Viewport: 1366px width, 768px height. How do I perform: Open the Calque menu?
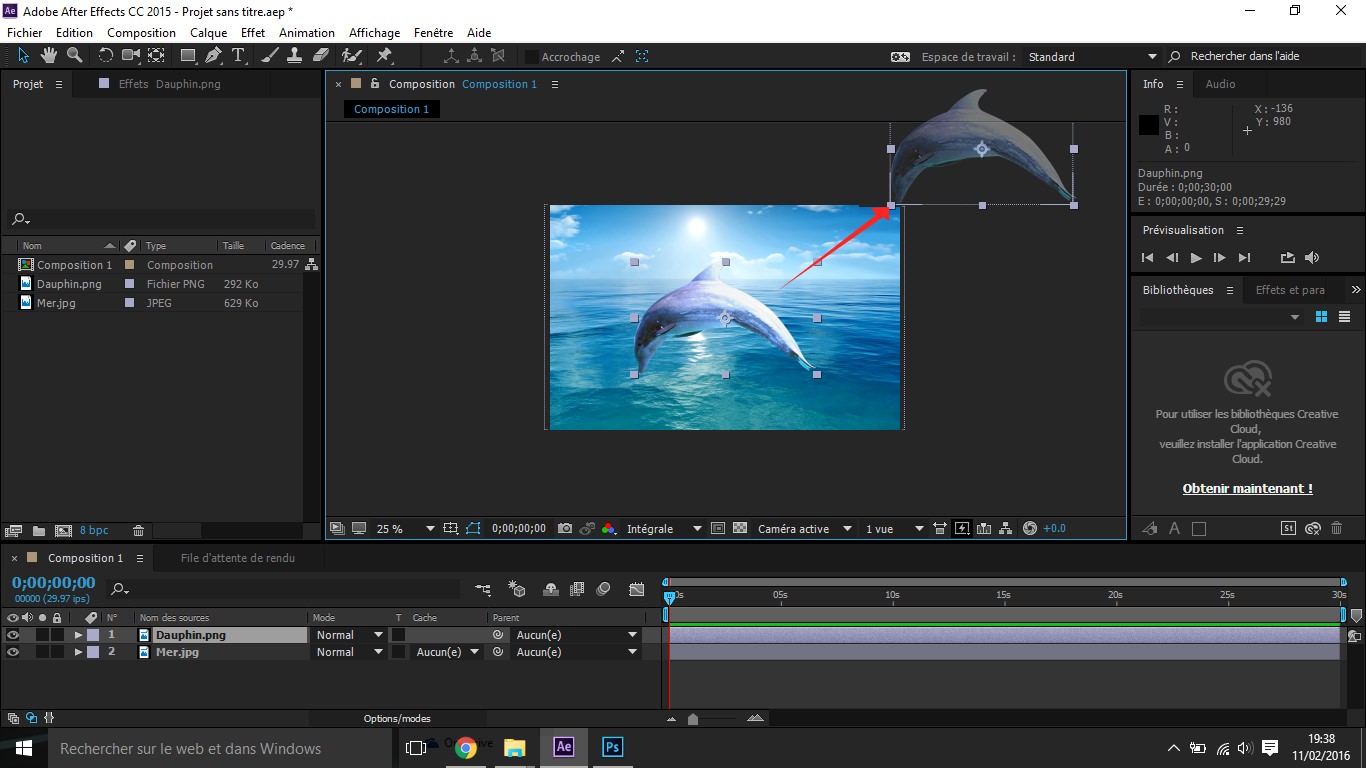[209, 33]
